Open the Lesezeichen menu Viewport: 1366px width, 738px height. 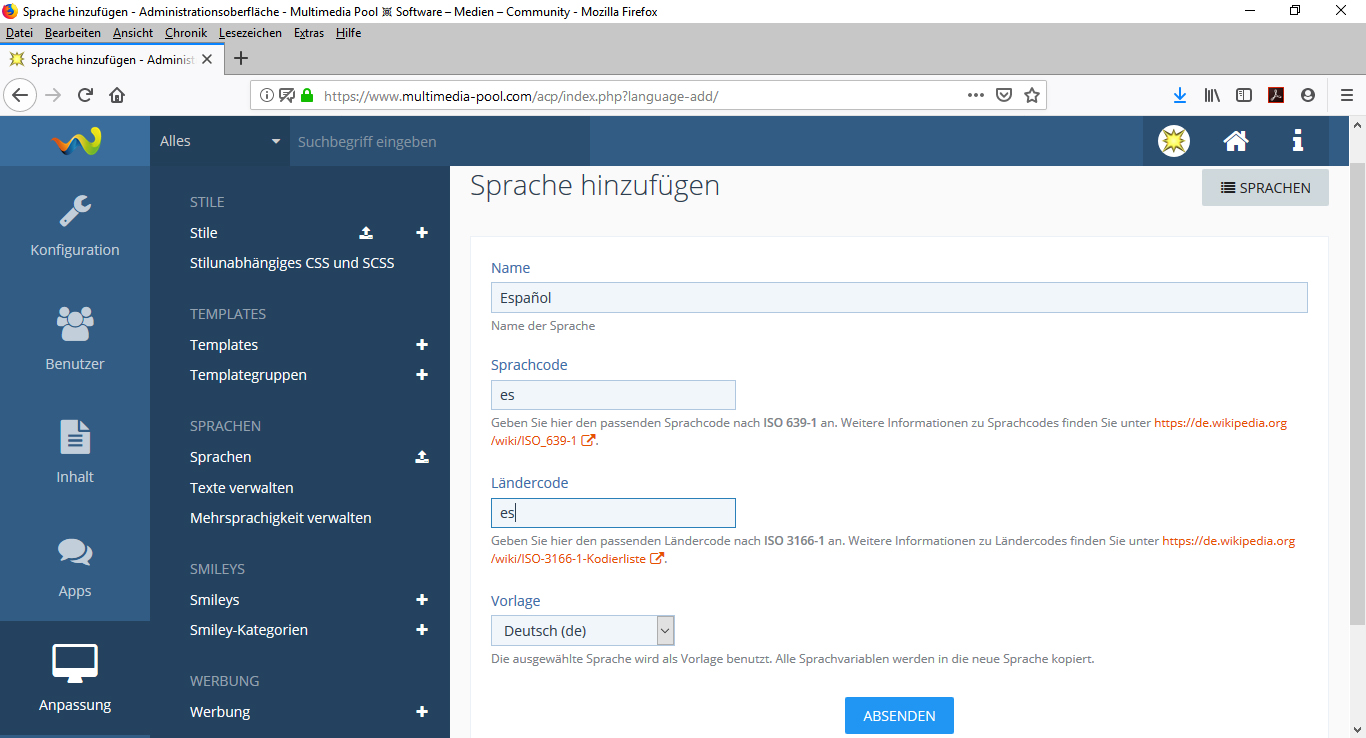pos(250,33)
